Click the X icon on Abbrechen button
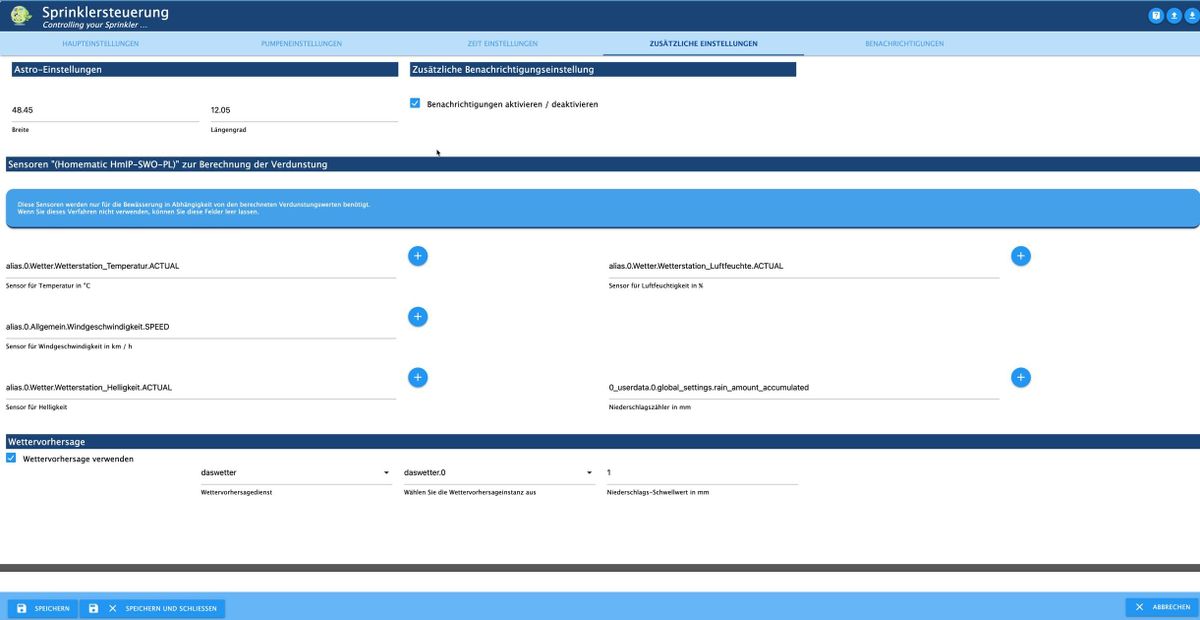The height and width of the screenshot is (620, 1200). pyautogui.click(x=1139, y=607)
